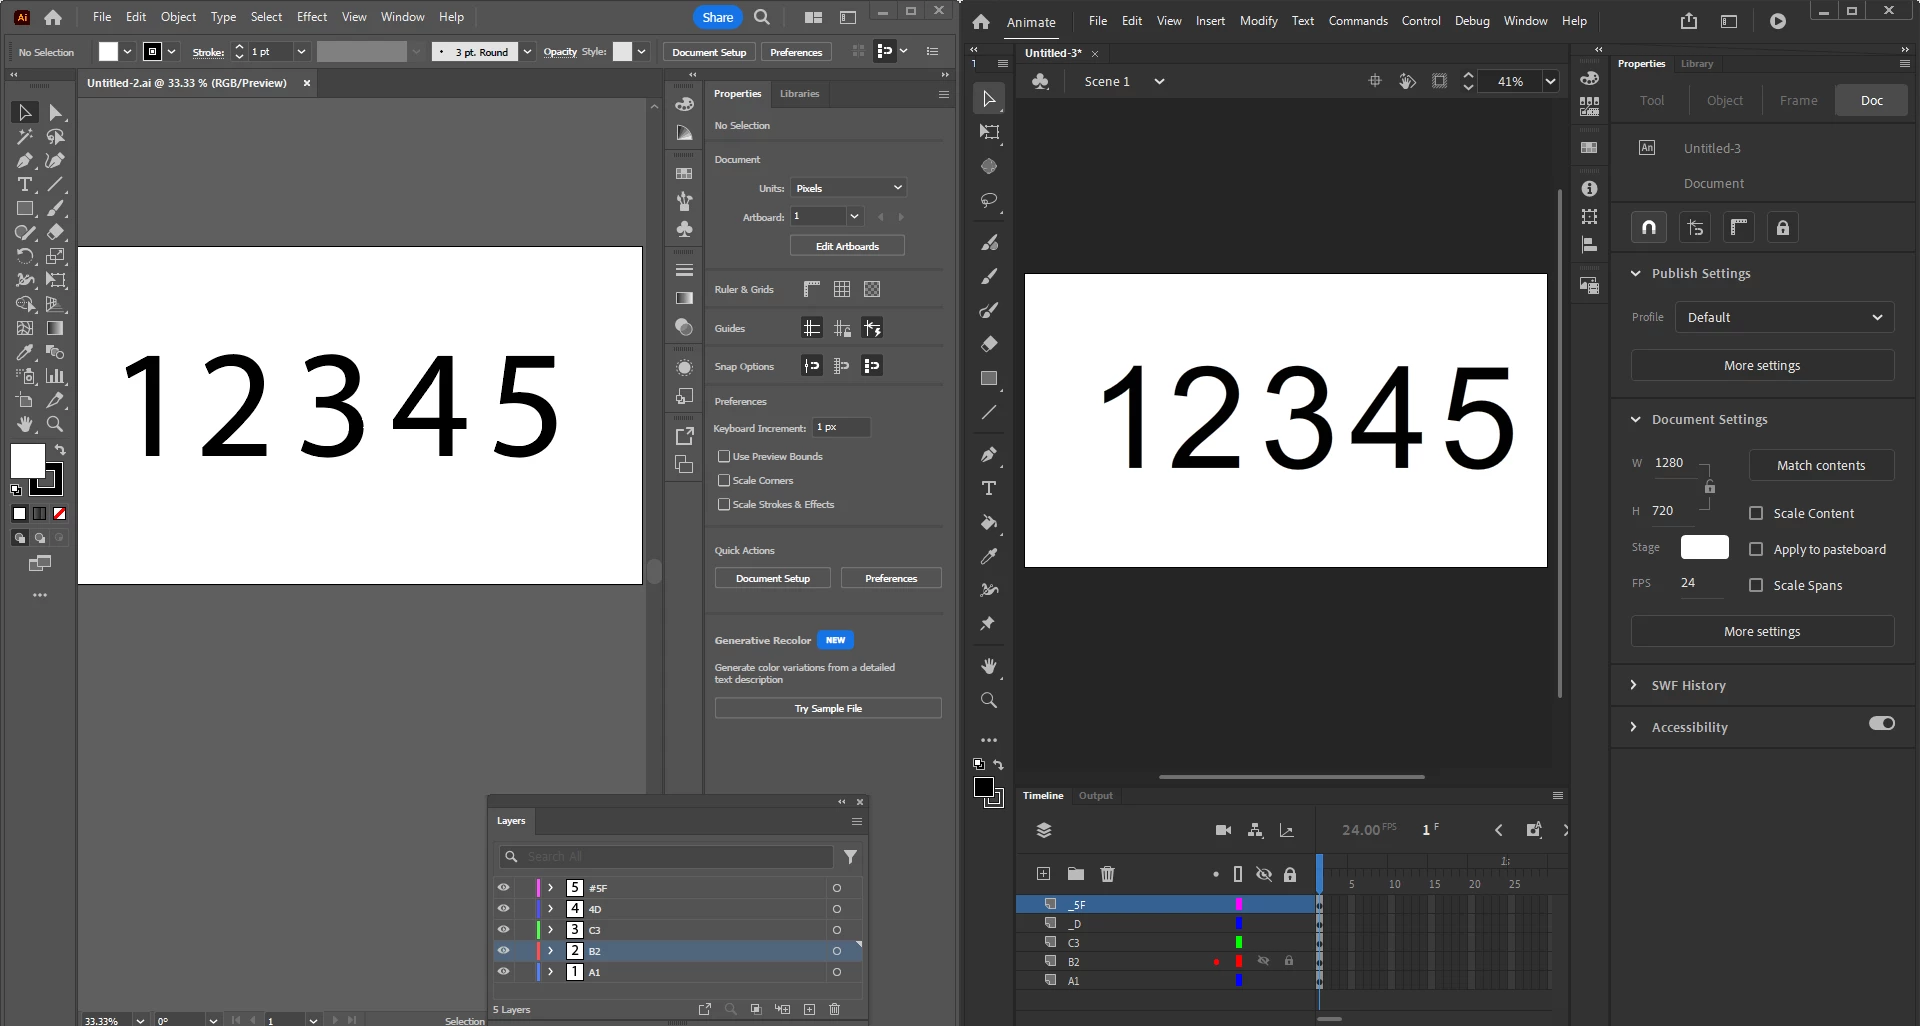This screenshot has width=1920, height=1026.
Task: Select the Eyedropper tool in Illustrator
Action: tap(25, 353)
